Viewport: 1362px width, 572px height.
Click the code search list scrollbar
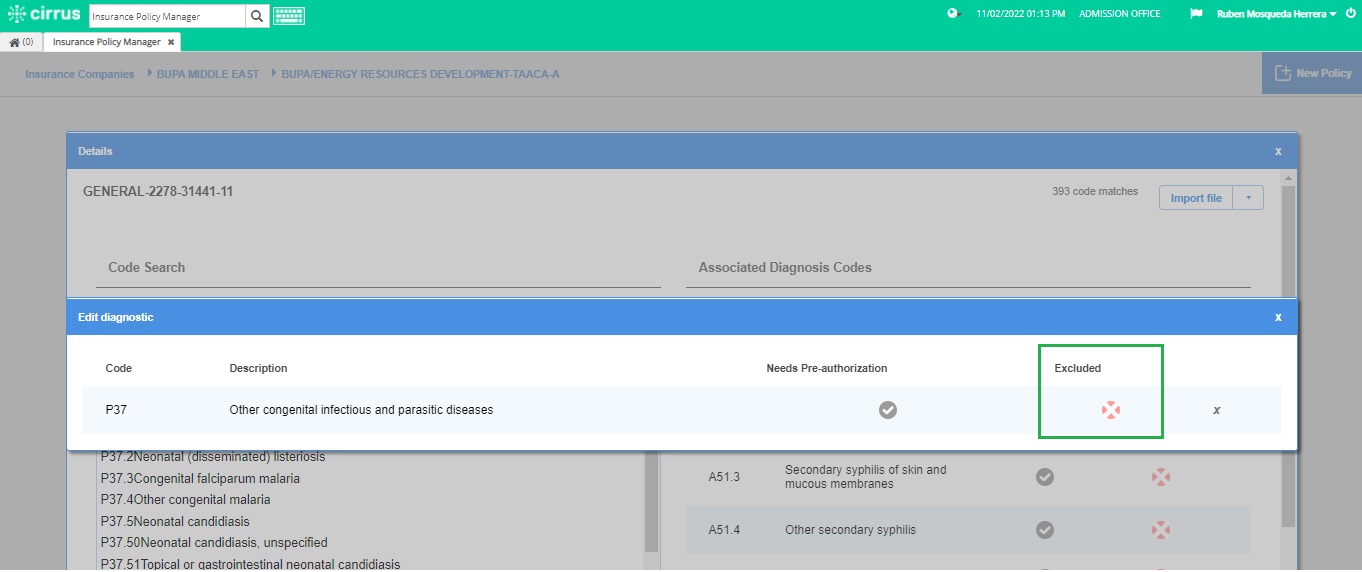tap(652, 500)
